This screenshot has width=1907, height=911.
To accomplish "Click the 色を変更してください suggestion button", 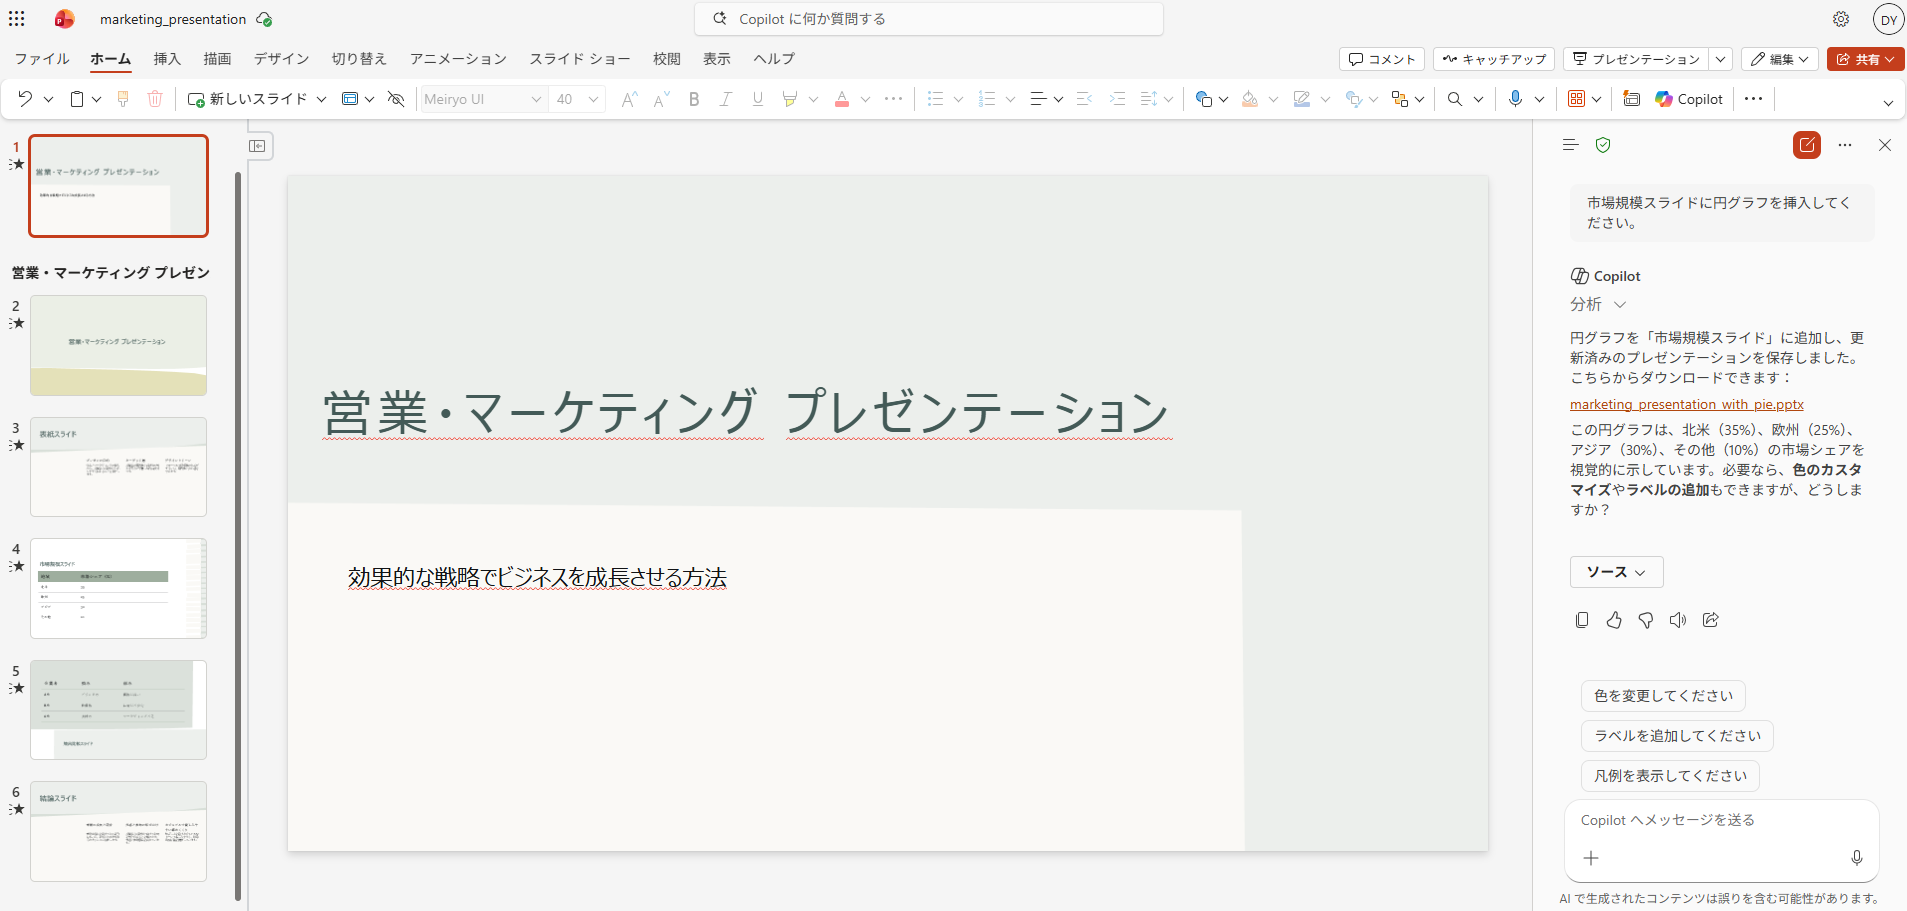I will [x=1663, y=696].
